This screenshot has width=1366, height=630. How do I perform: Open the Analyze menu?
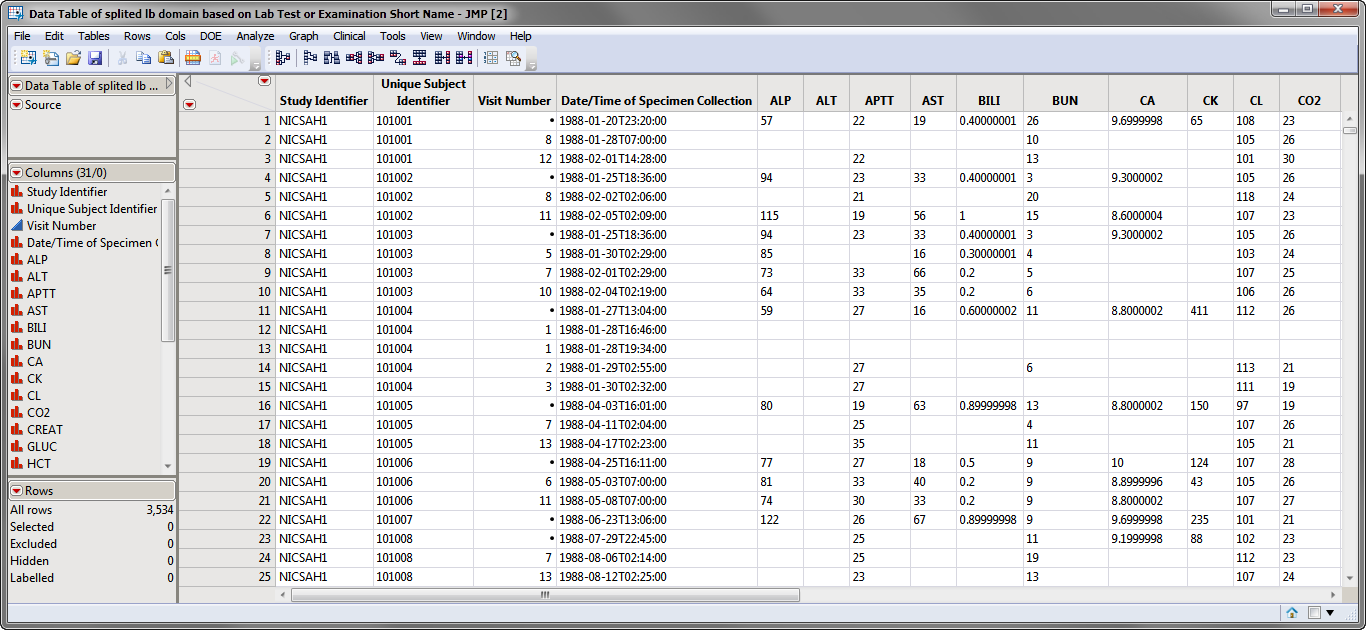255,36
